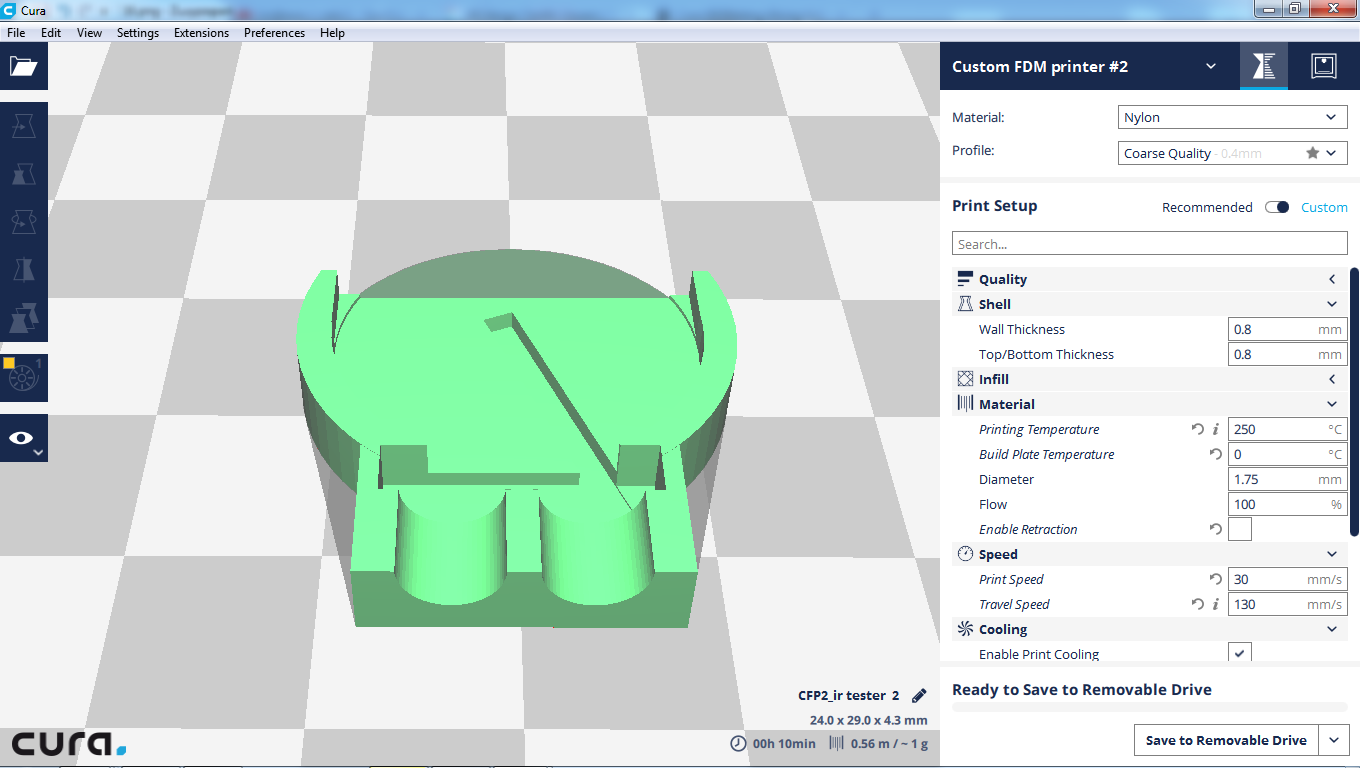Click the Cooling fan category icon
This screenshot has height=768, width=1360.
[x=965, y=629]
